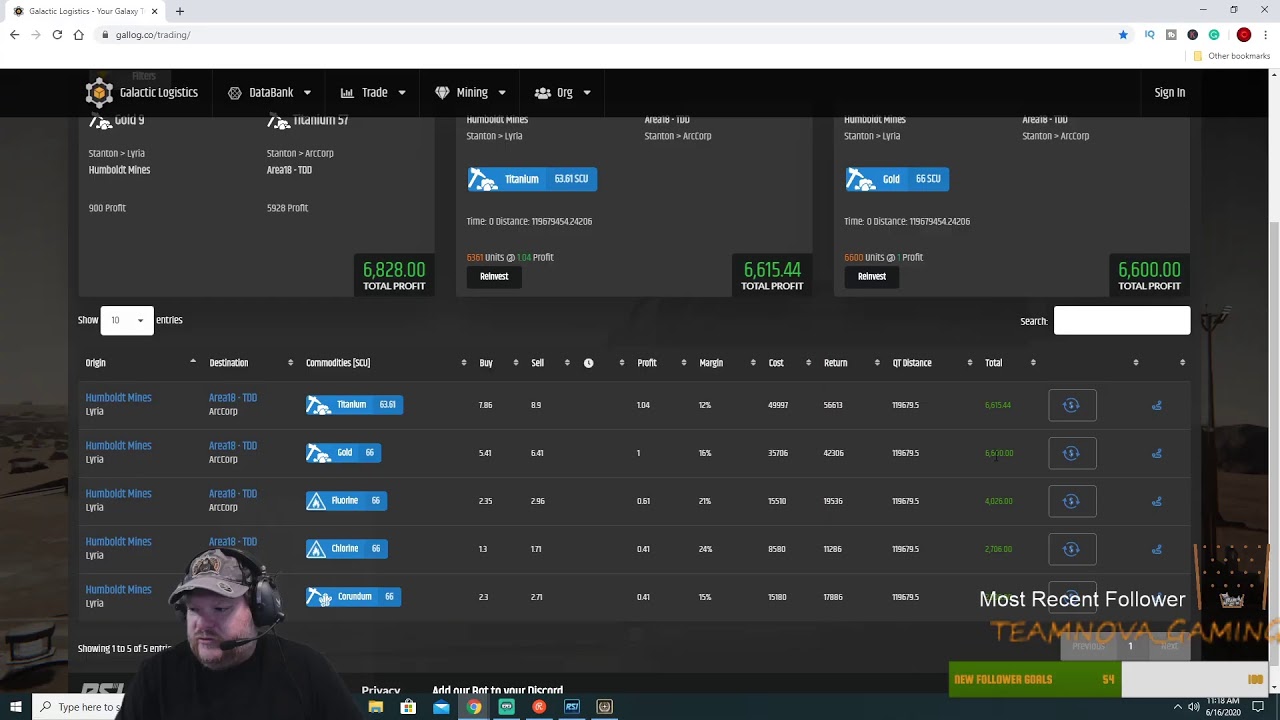
Task: Share the Gold trade route
Action: [1157, 453]
